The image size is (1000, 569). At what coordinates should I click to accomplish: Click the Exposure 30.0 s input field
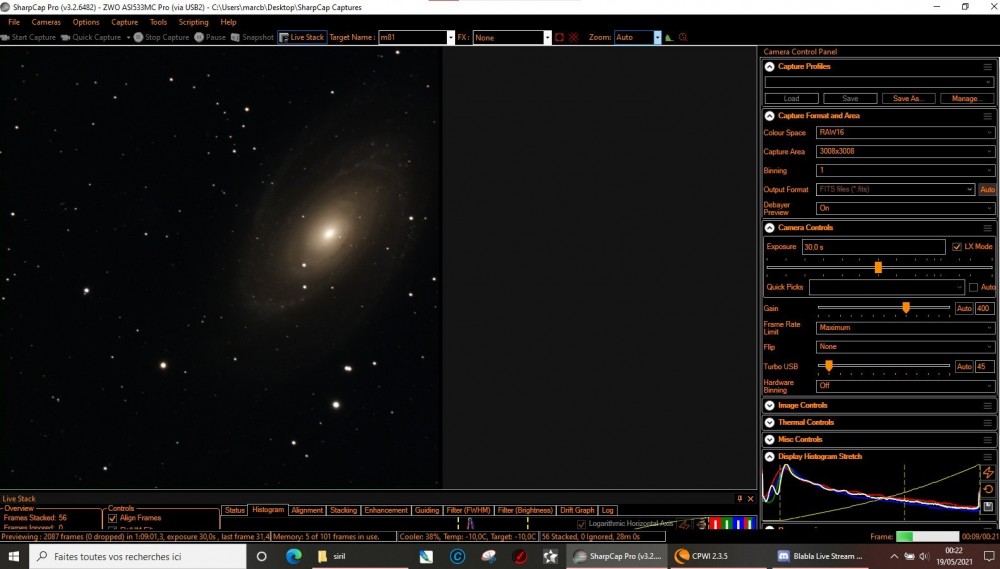coord(873,247)
